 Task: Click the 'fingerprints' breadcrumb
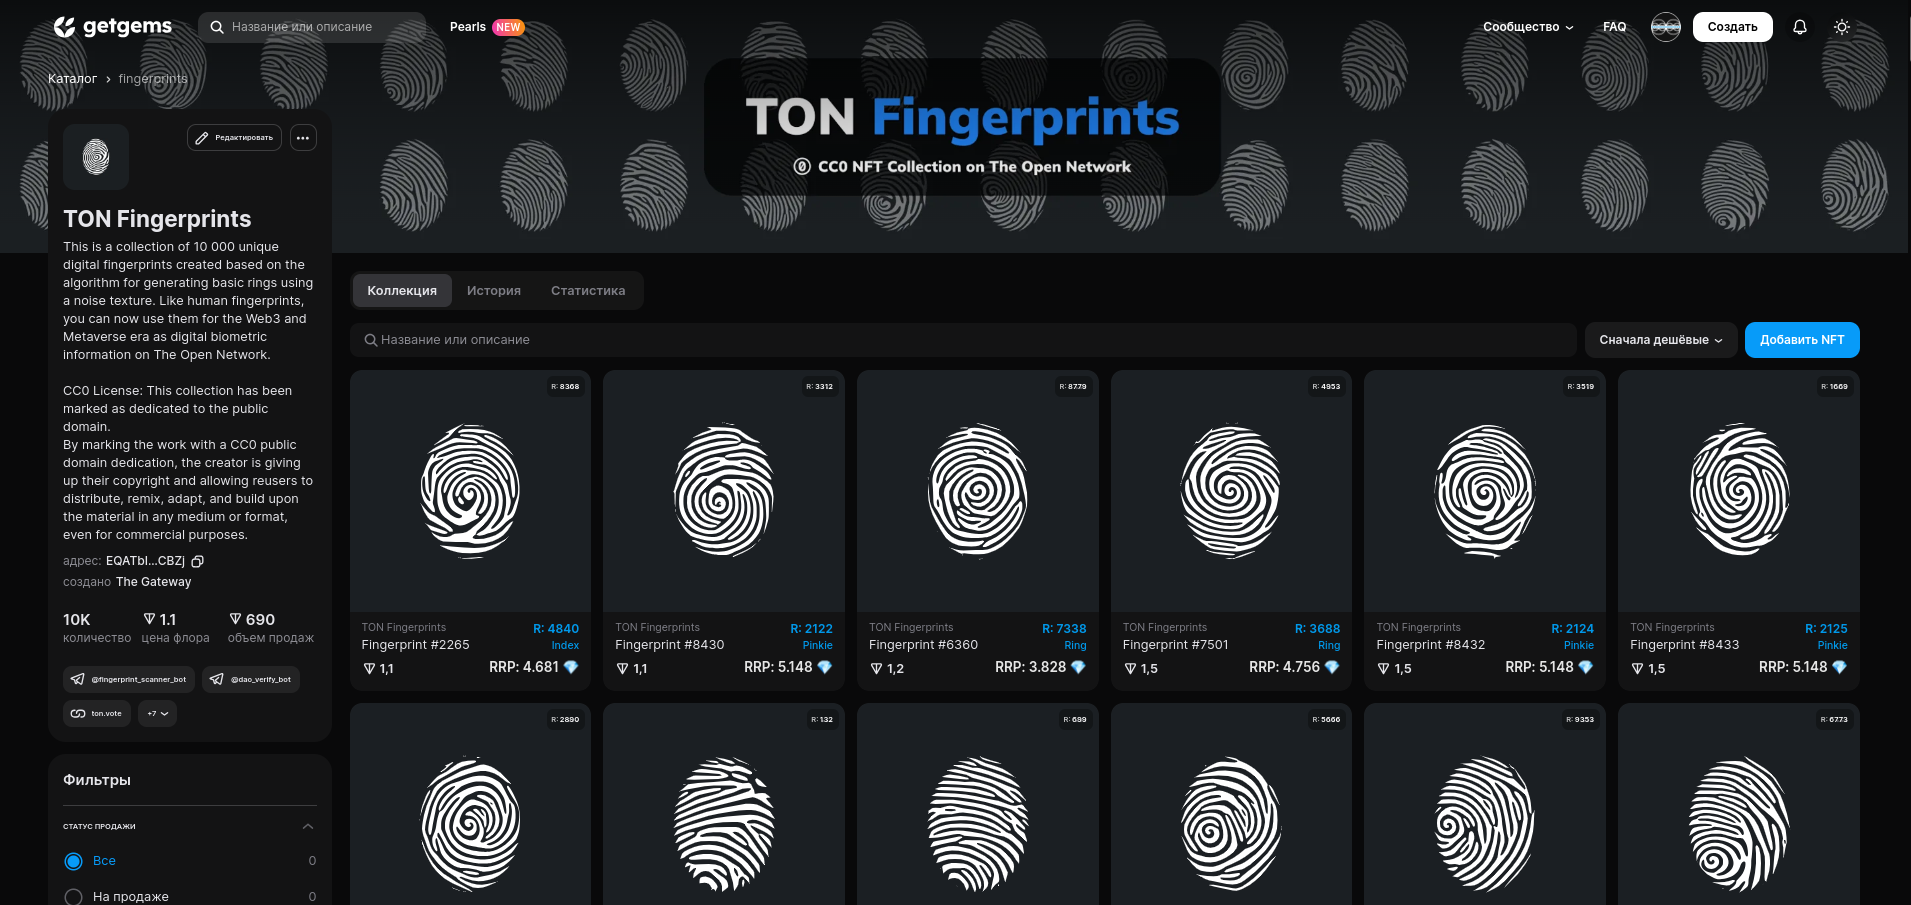pyautogui.click(x=153, y=79)
